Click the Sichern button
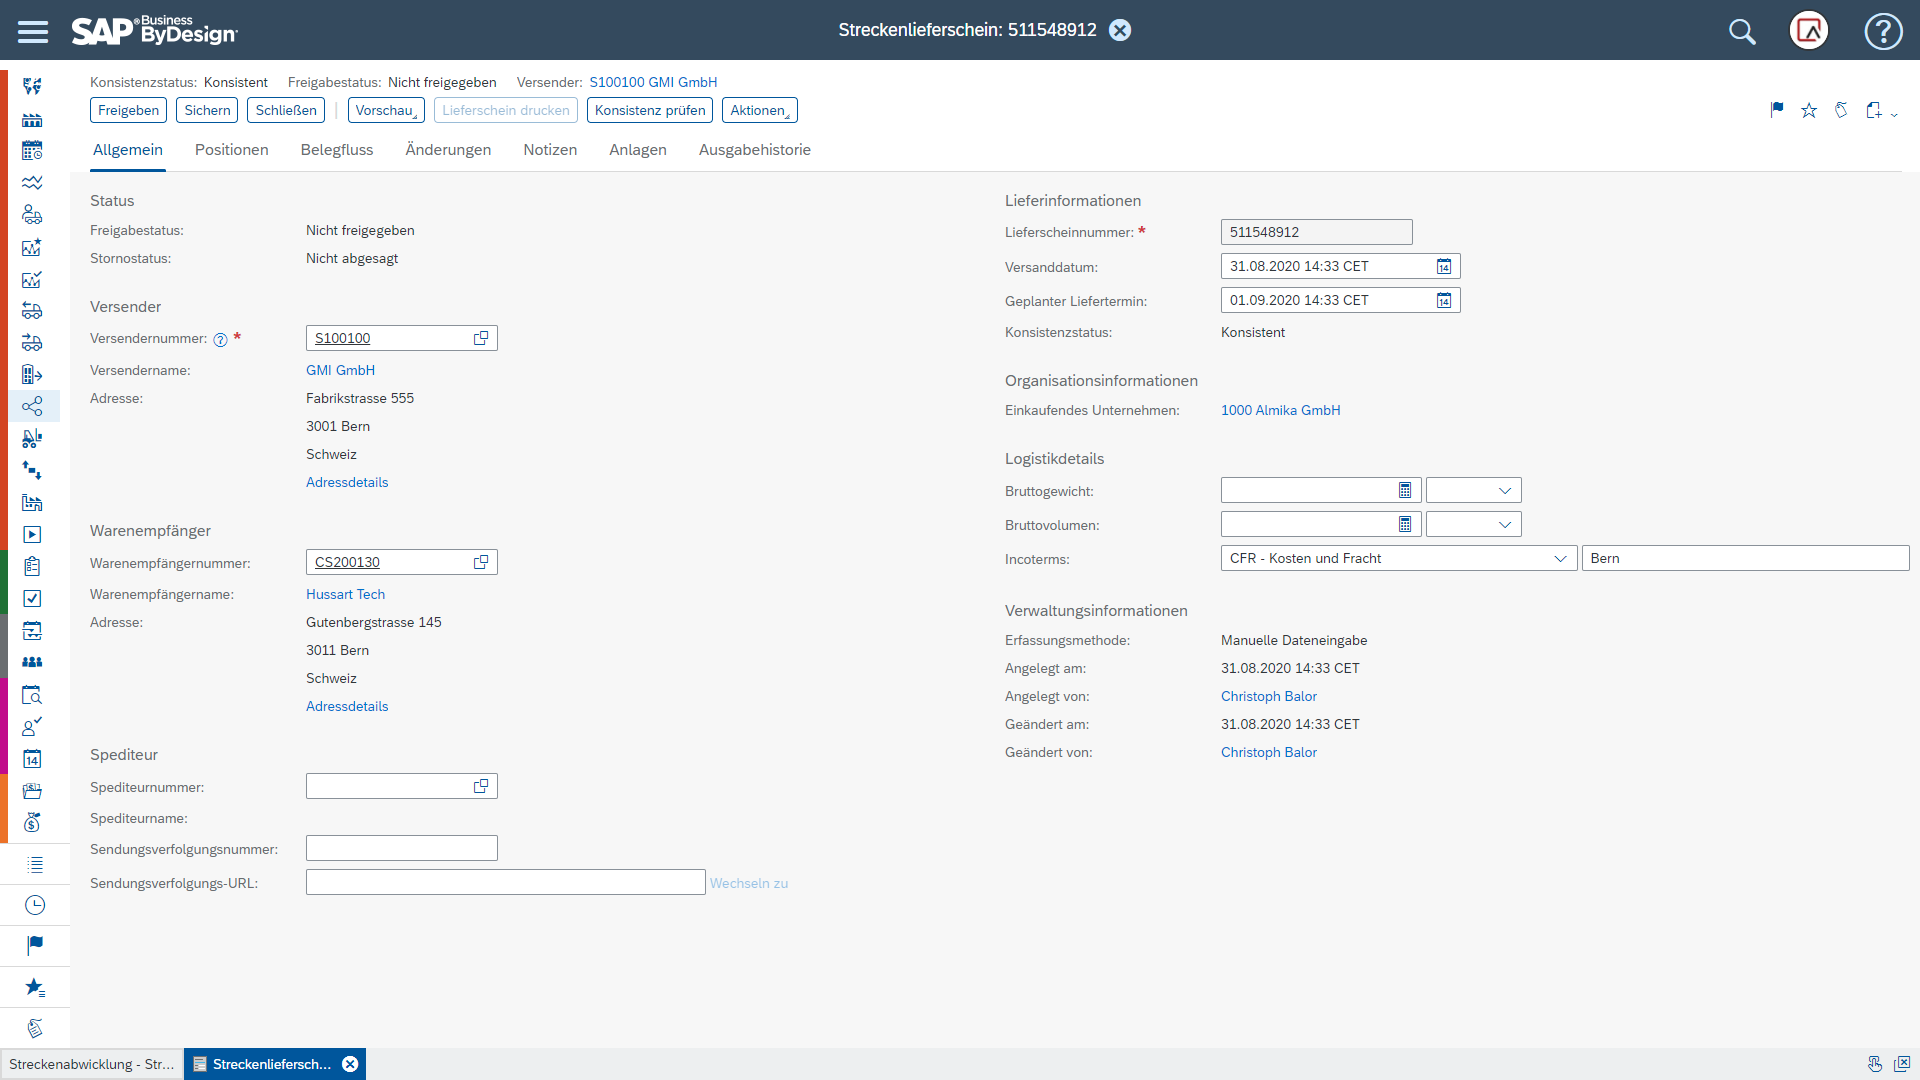This screenshot has height=1080, width=1920. pos(207,110)
